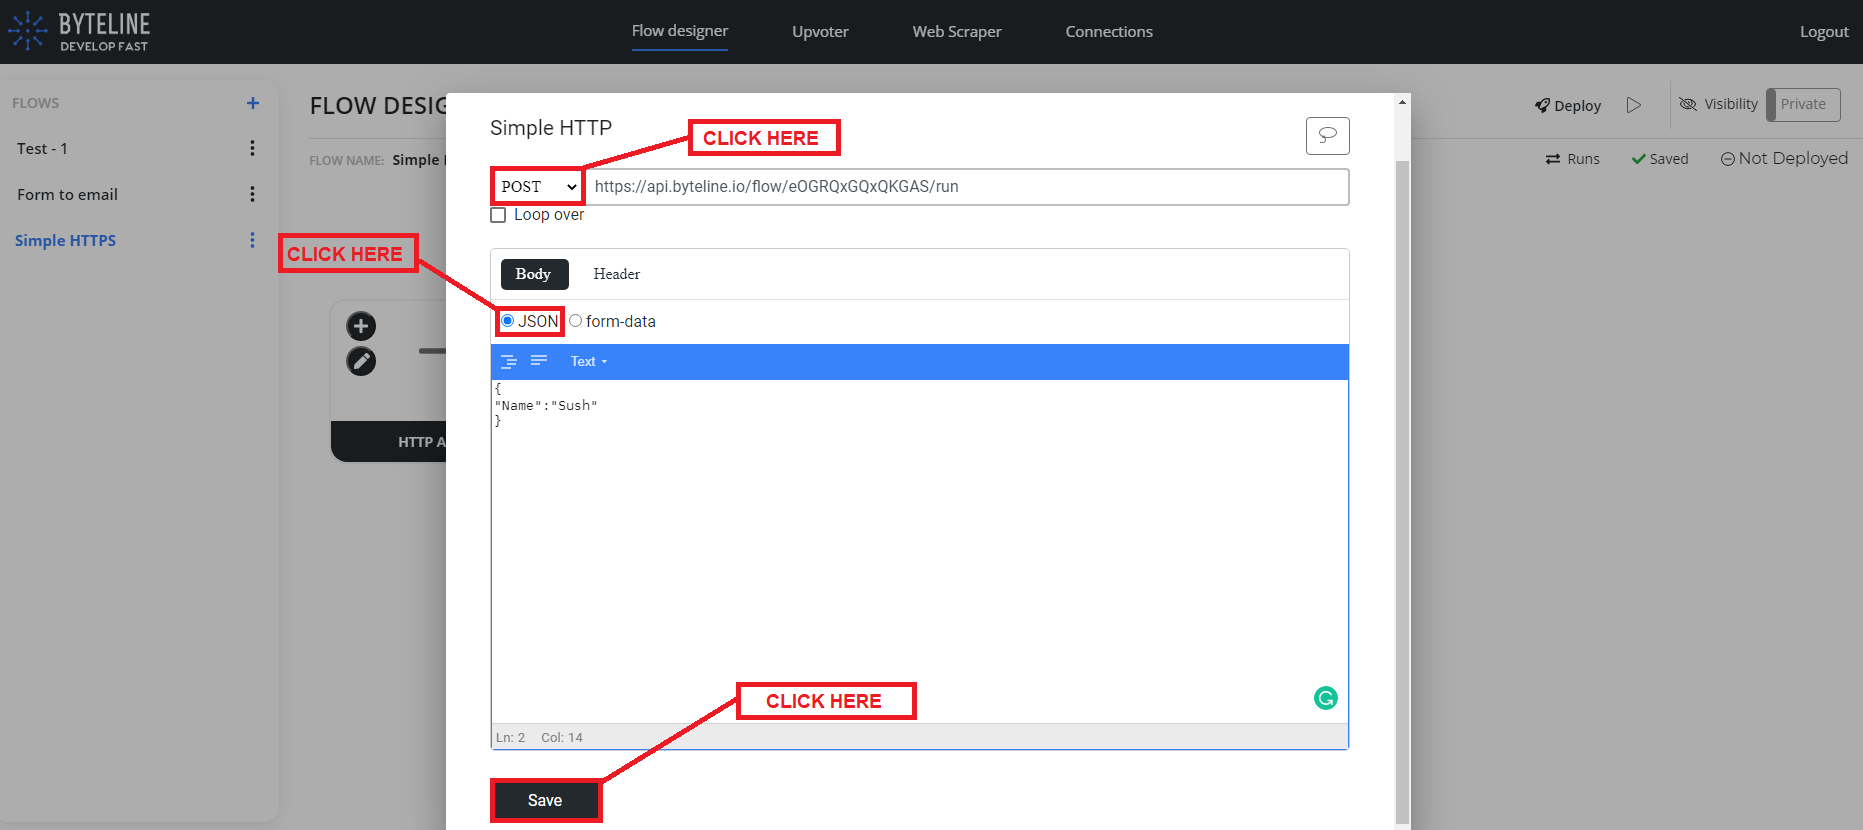Save the Simple HTTP configuration

pyautogui.click(x=545, y=800)
